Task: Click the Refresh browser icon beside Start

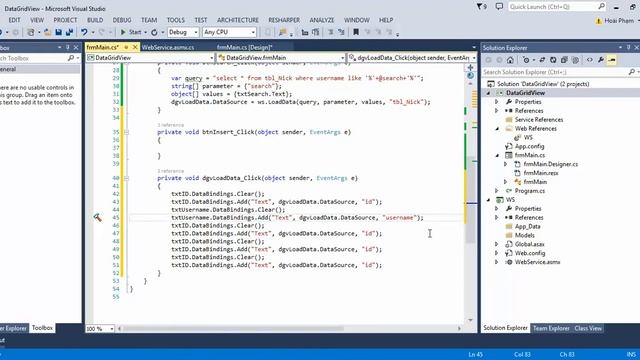Action: (x=154, y=32)
